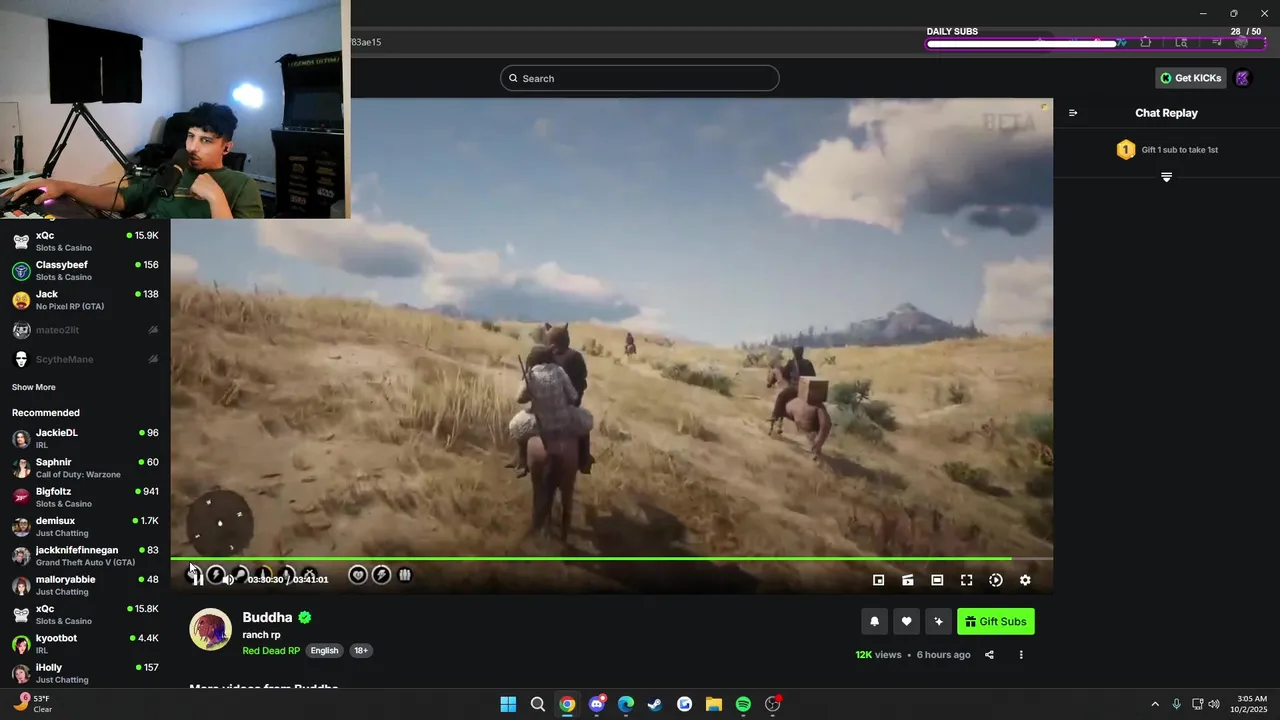Screen dimensions: 1280x720
Task: Open the offline mateo2lit channel
Action: click(85, 330)
